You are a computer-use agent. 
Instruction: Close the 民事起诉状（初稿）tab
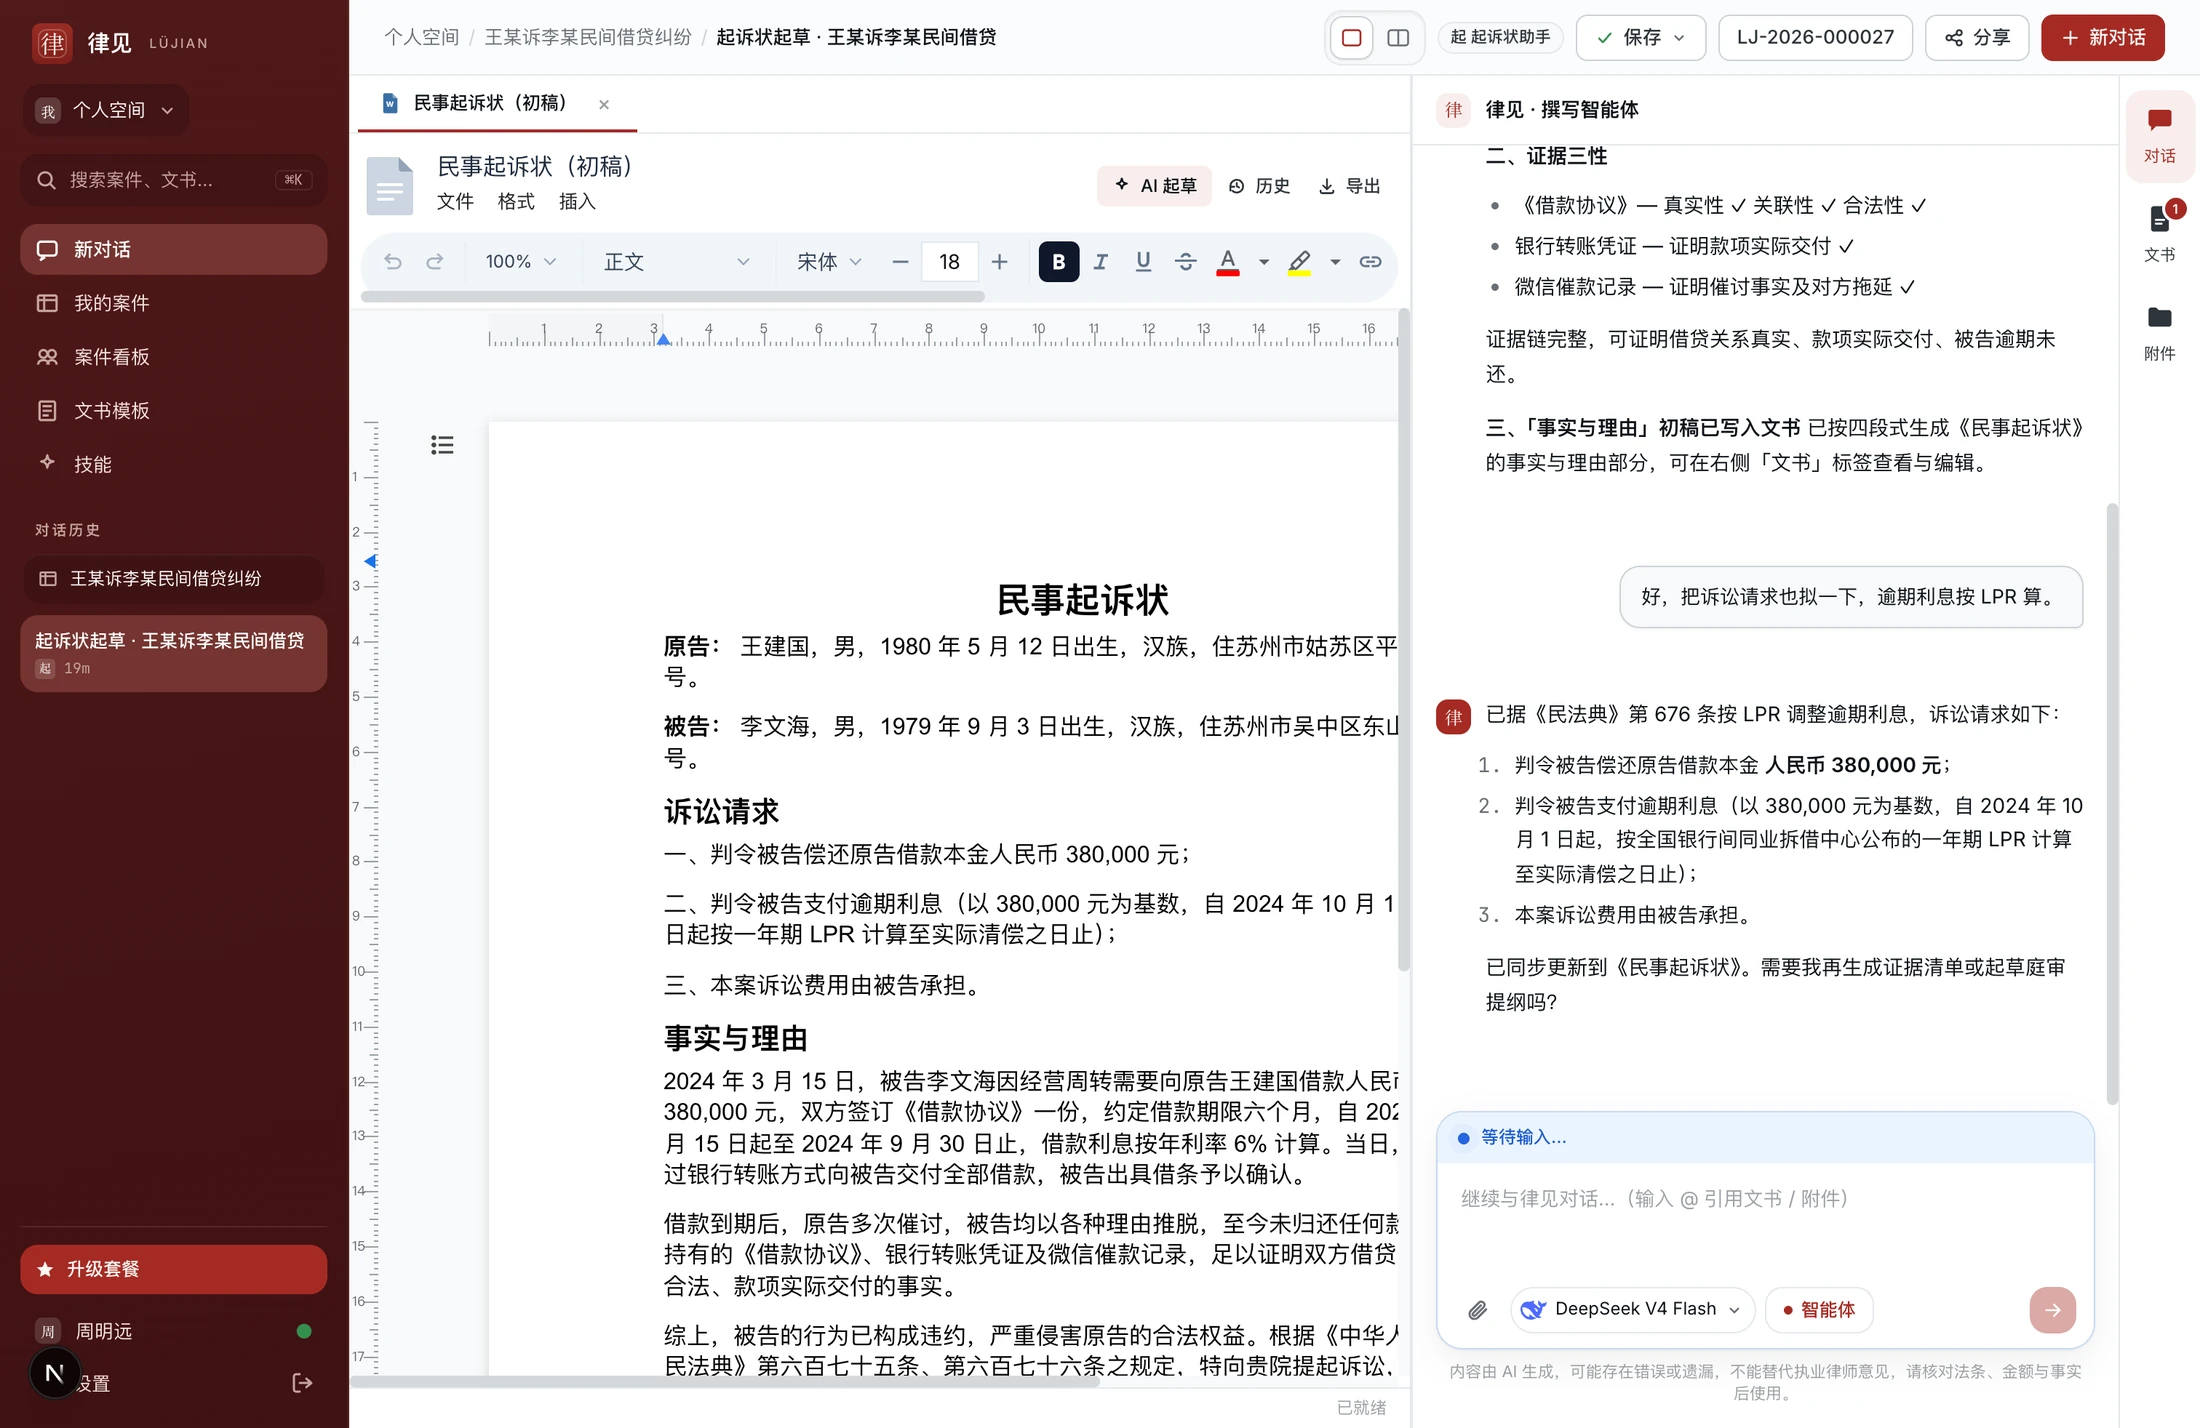pyautogui.click(x=604, y=104)
